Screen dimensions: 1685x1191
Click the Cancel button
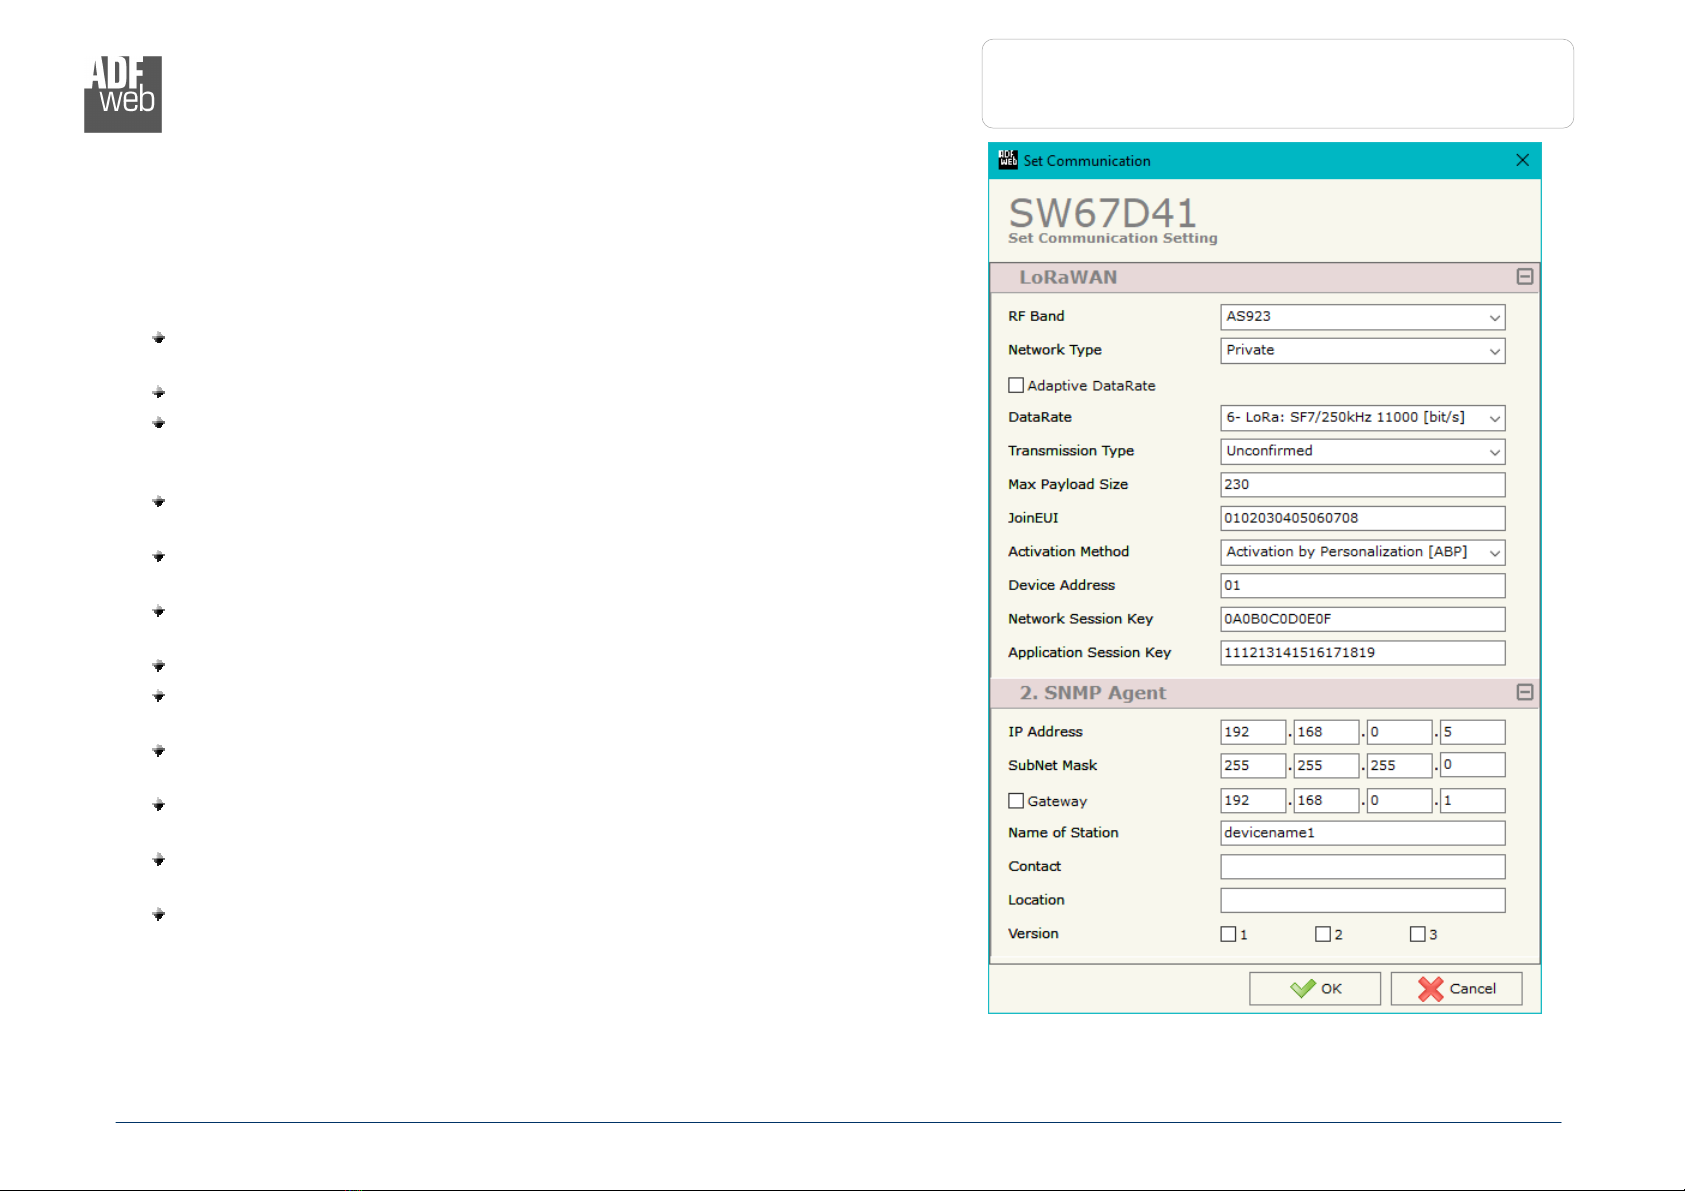(x=1457, y=989)
